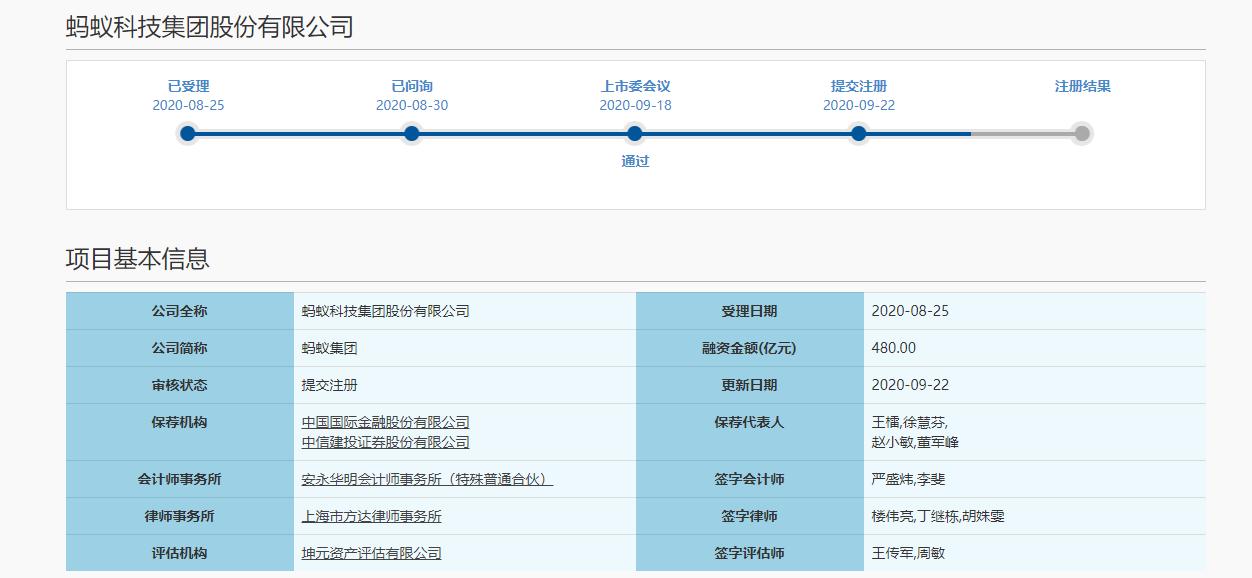Click the 480.00 financing amount cell

point(893,348)
